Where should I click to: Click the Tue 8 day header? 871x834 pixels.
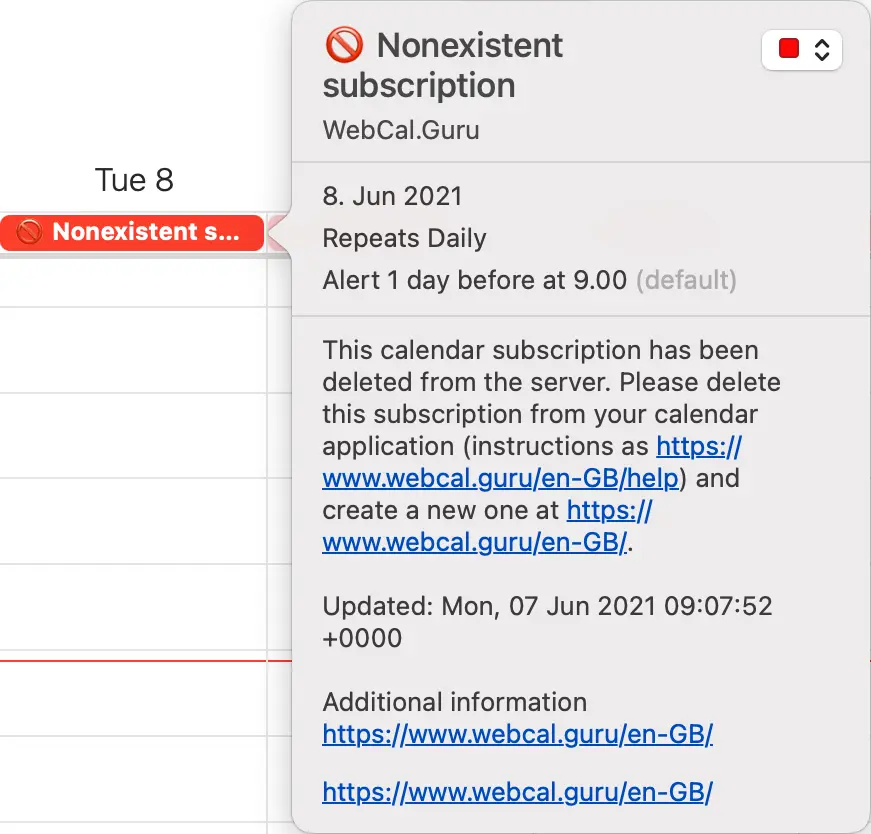(134, 179)
